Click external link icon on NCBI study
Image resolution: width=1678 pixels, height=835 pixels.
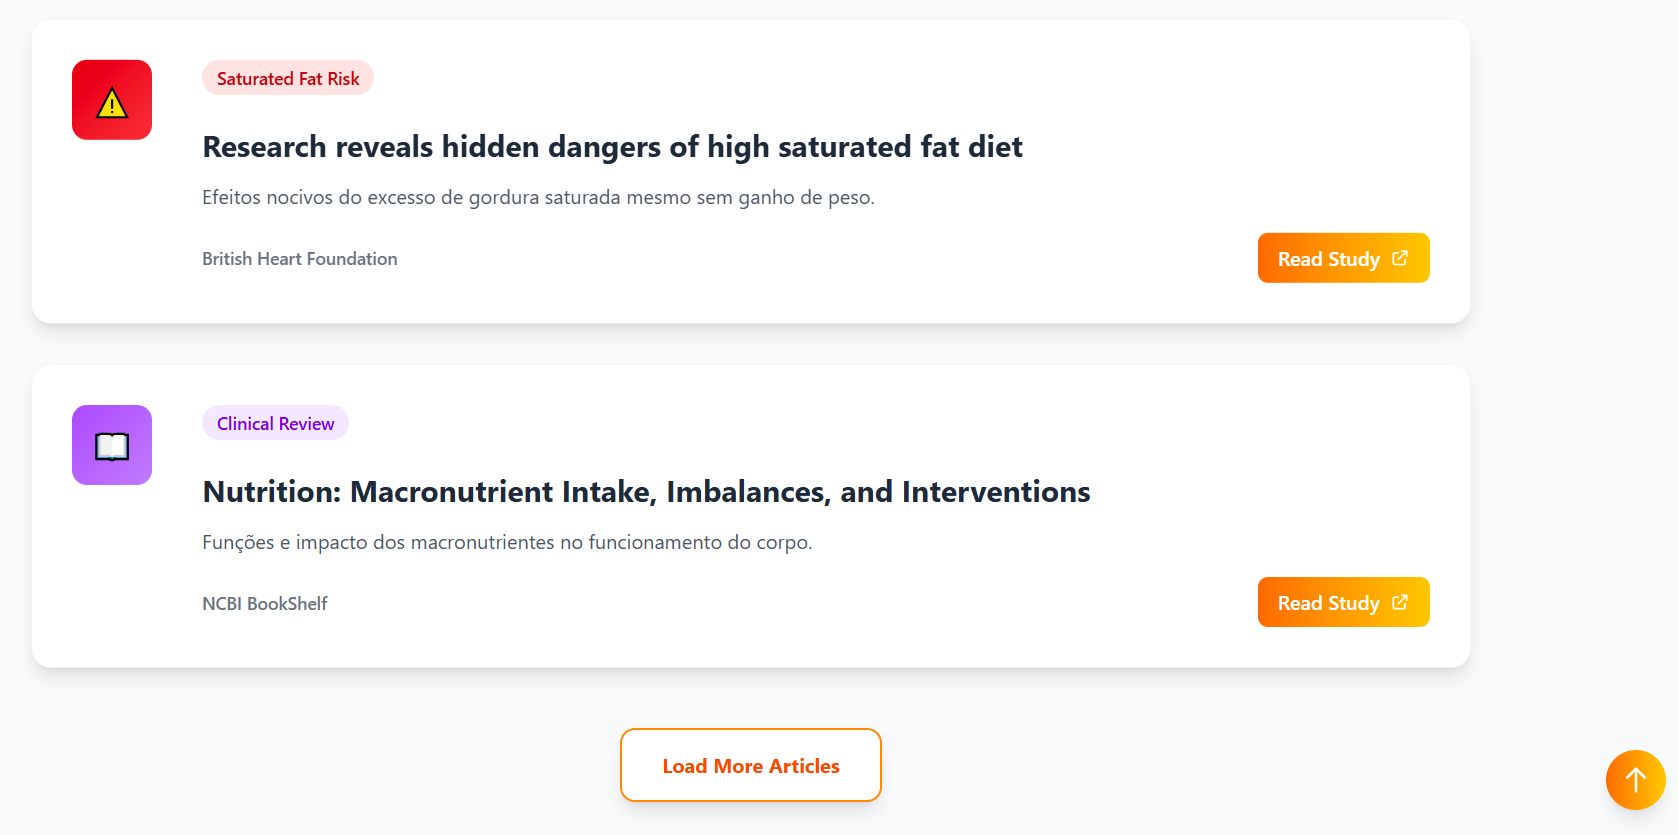(x=1400, y=602)
